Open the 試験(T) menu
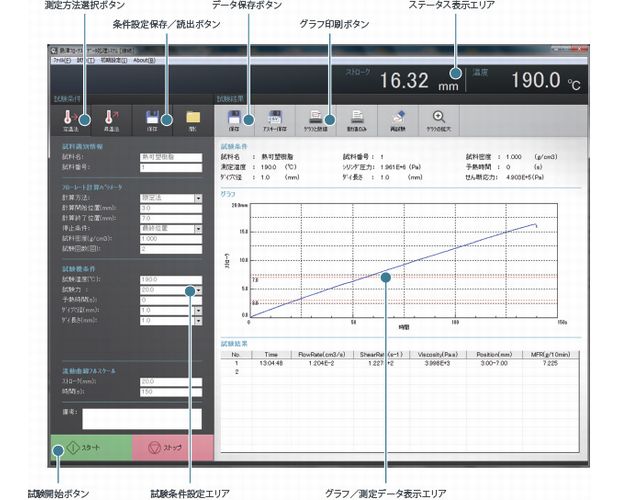Screen dimensions: 619x500 [x=86, y=60]
